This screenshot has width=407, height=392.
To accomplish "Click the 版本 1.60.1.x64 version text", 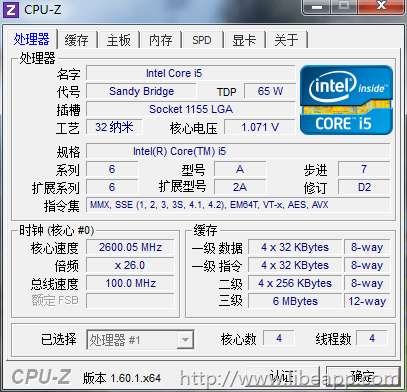I will point(122,378).
